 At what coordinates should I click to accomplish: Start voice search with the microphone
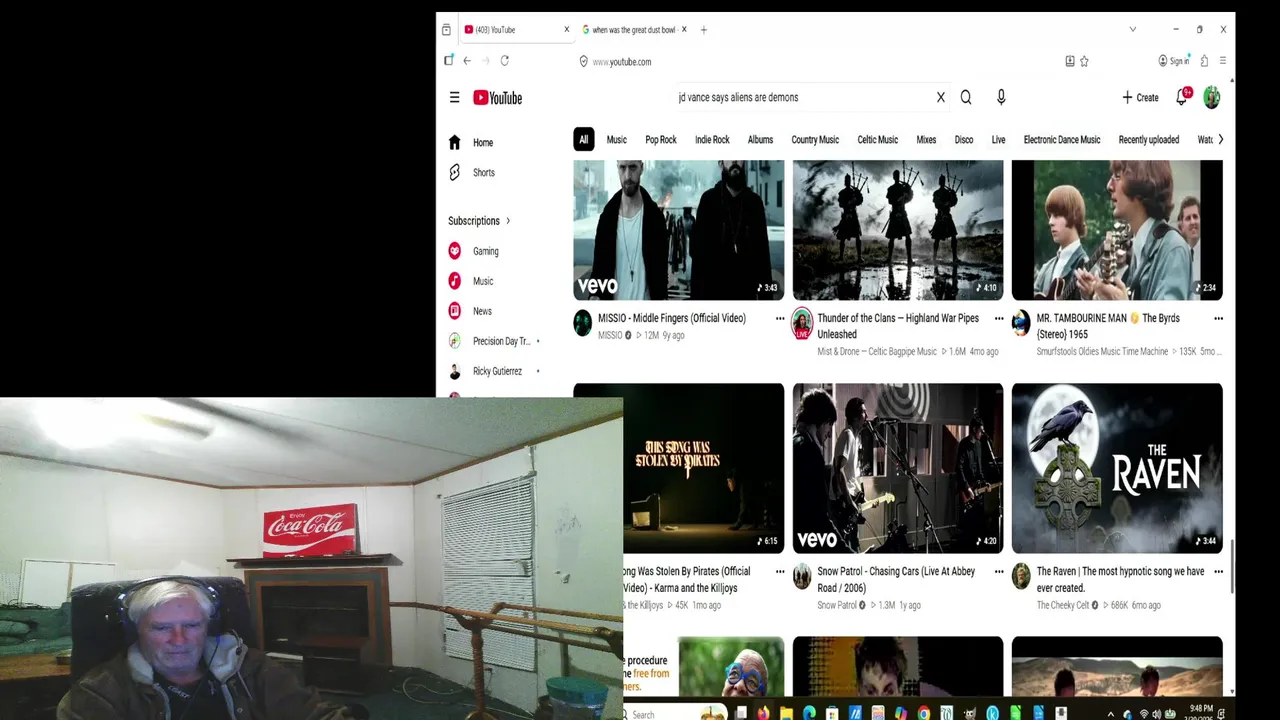pyautogui.click(x=1001, y=97)
